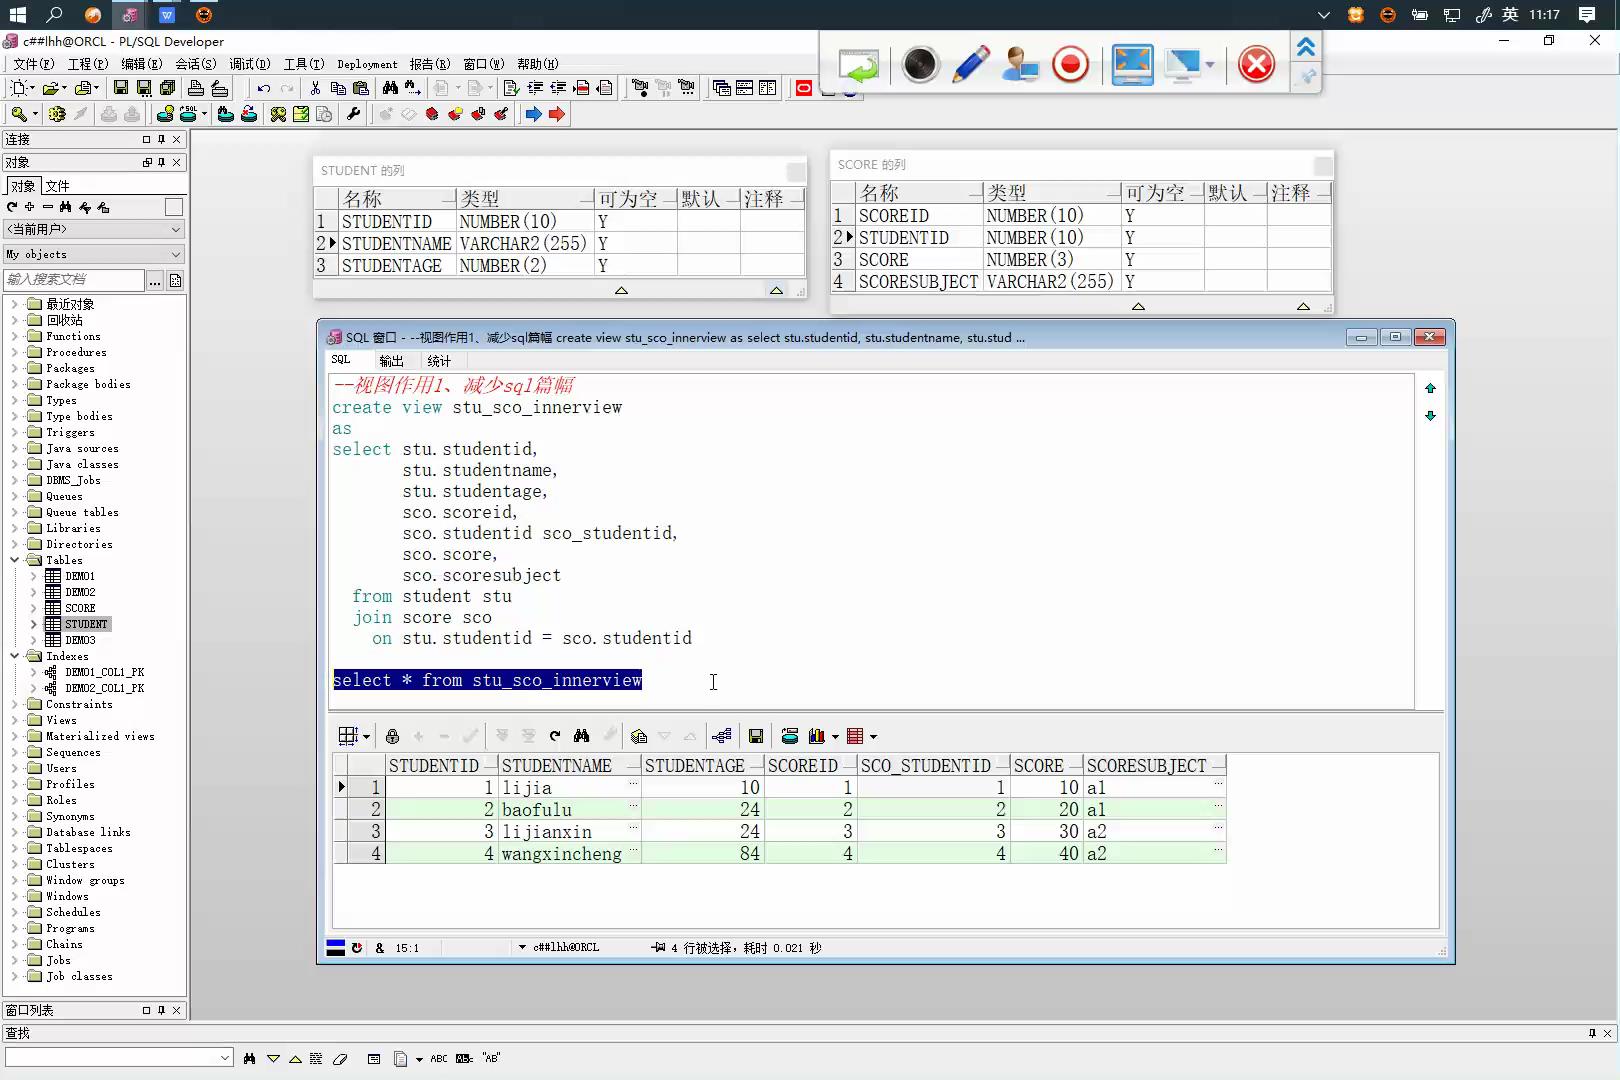Click the Copy icon in toolbar
The width and height of the screenshot is (1620, 1080).
tap(338, 88)
